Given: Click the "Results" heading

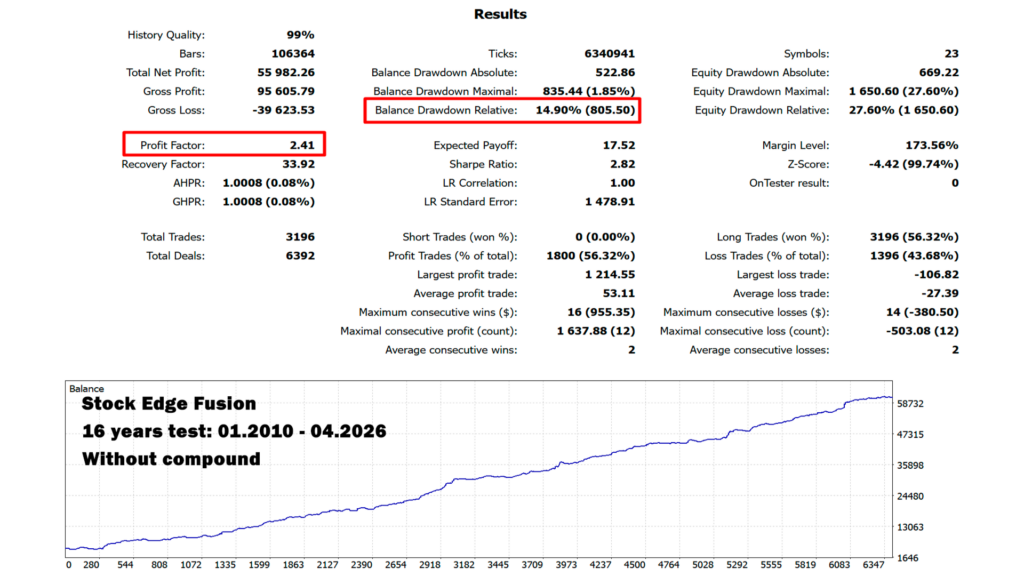Looking at the screenshot, I should [500, 14].
